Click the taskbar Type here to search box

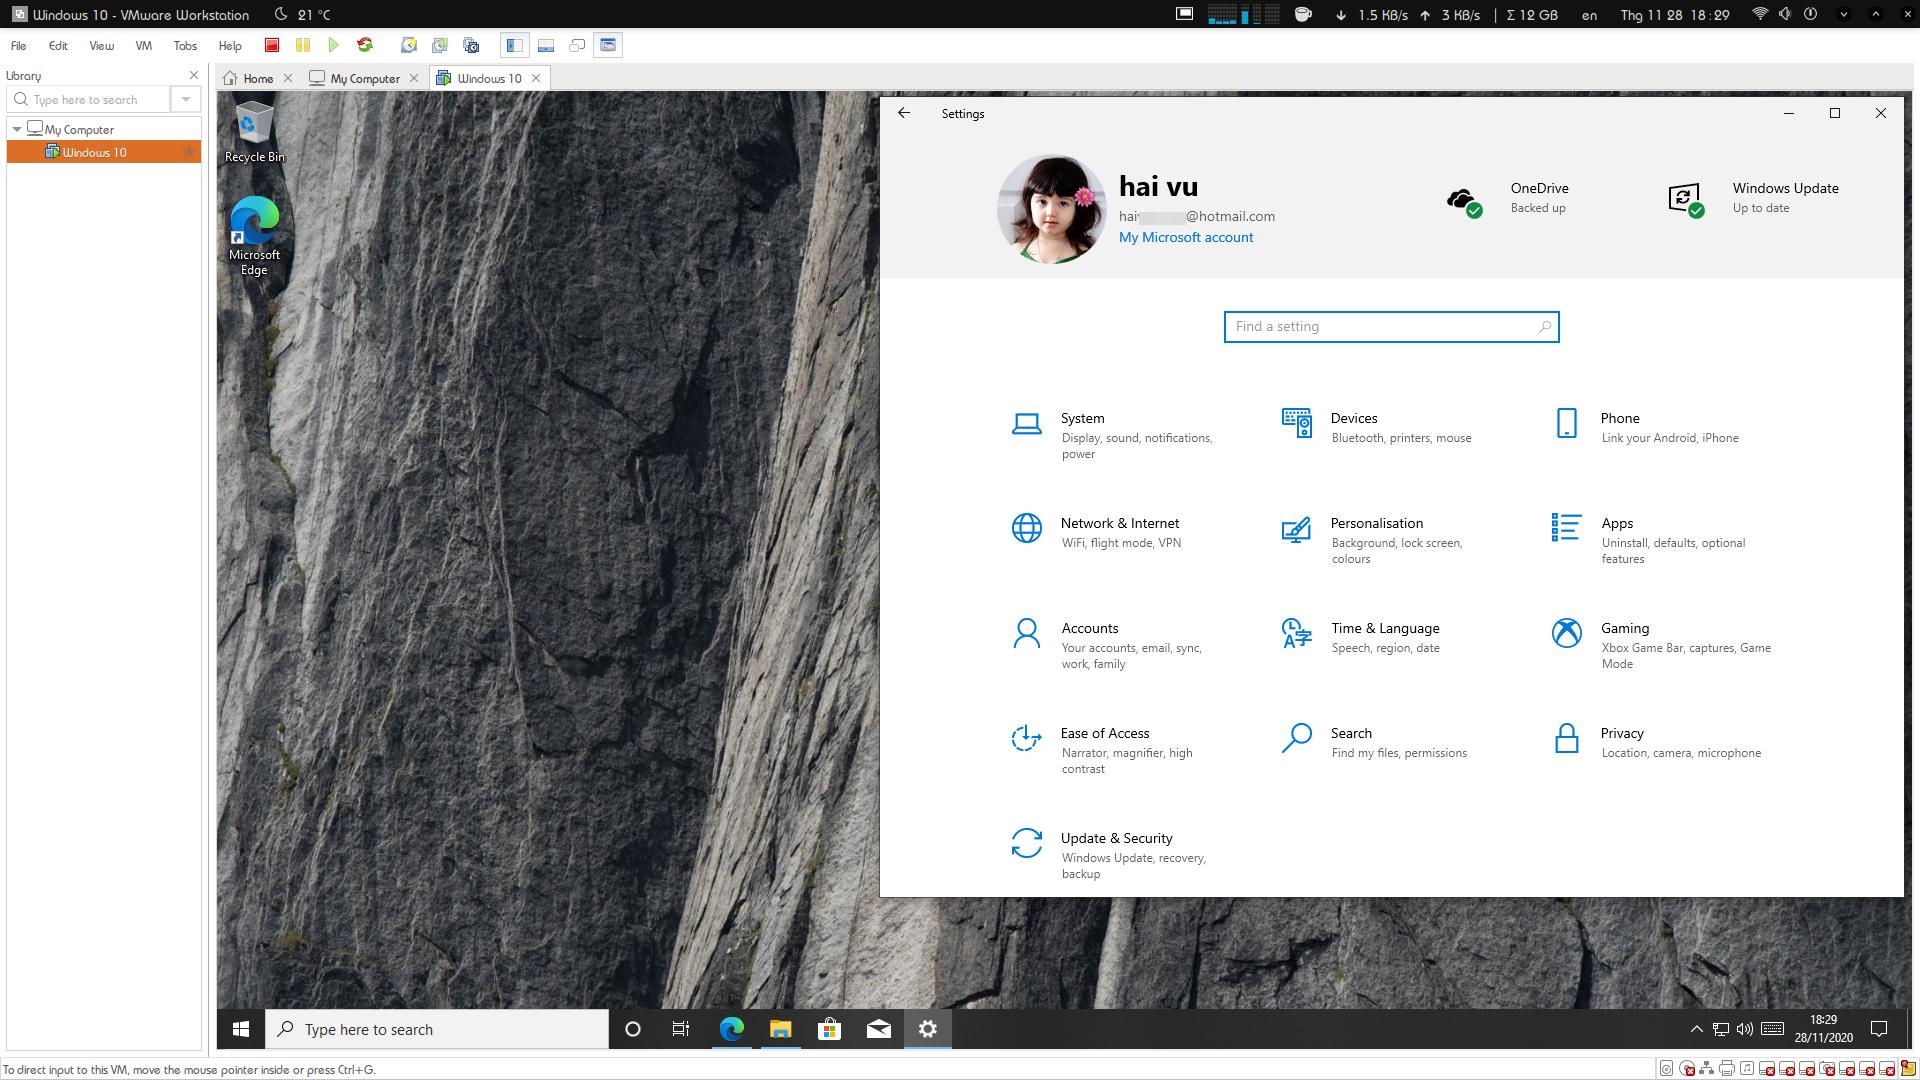tap(437, 1029)
